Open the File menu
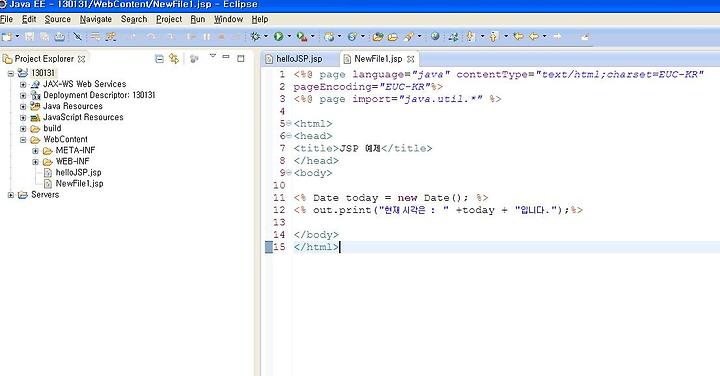Screen dimensions: 720x376 pos(6,19)
